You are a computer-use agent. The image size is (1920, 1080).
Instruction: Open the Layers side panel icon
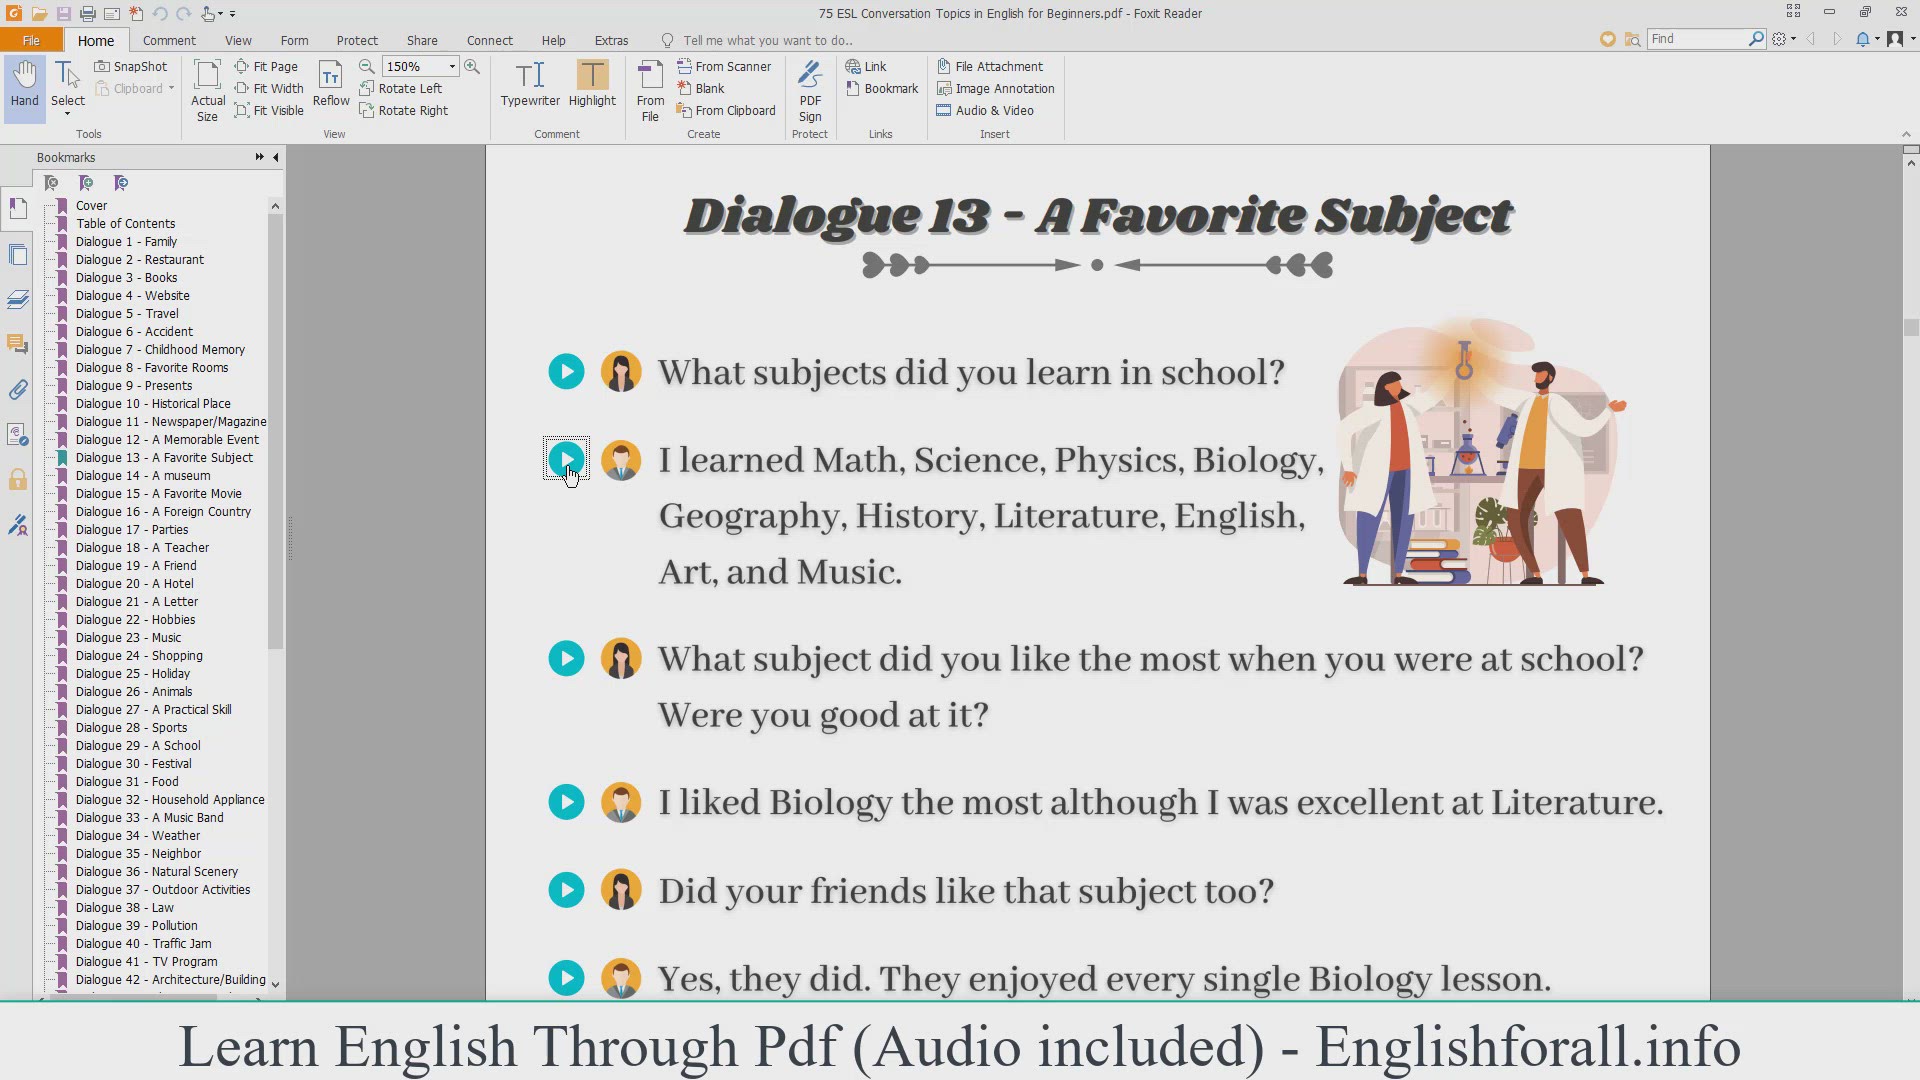tap(18, 299)
